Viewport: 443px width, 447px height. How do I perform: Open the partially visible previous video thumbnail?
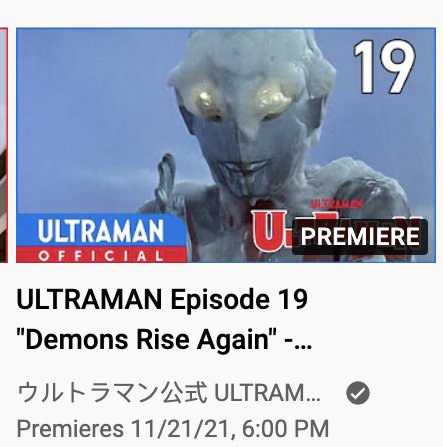coord(3,145)
